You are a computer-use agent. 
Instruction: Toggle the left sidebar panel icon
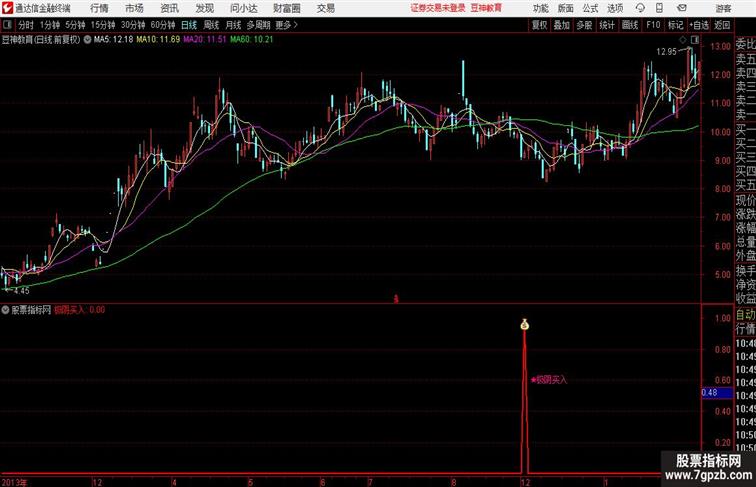(x=7, y=25)
